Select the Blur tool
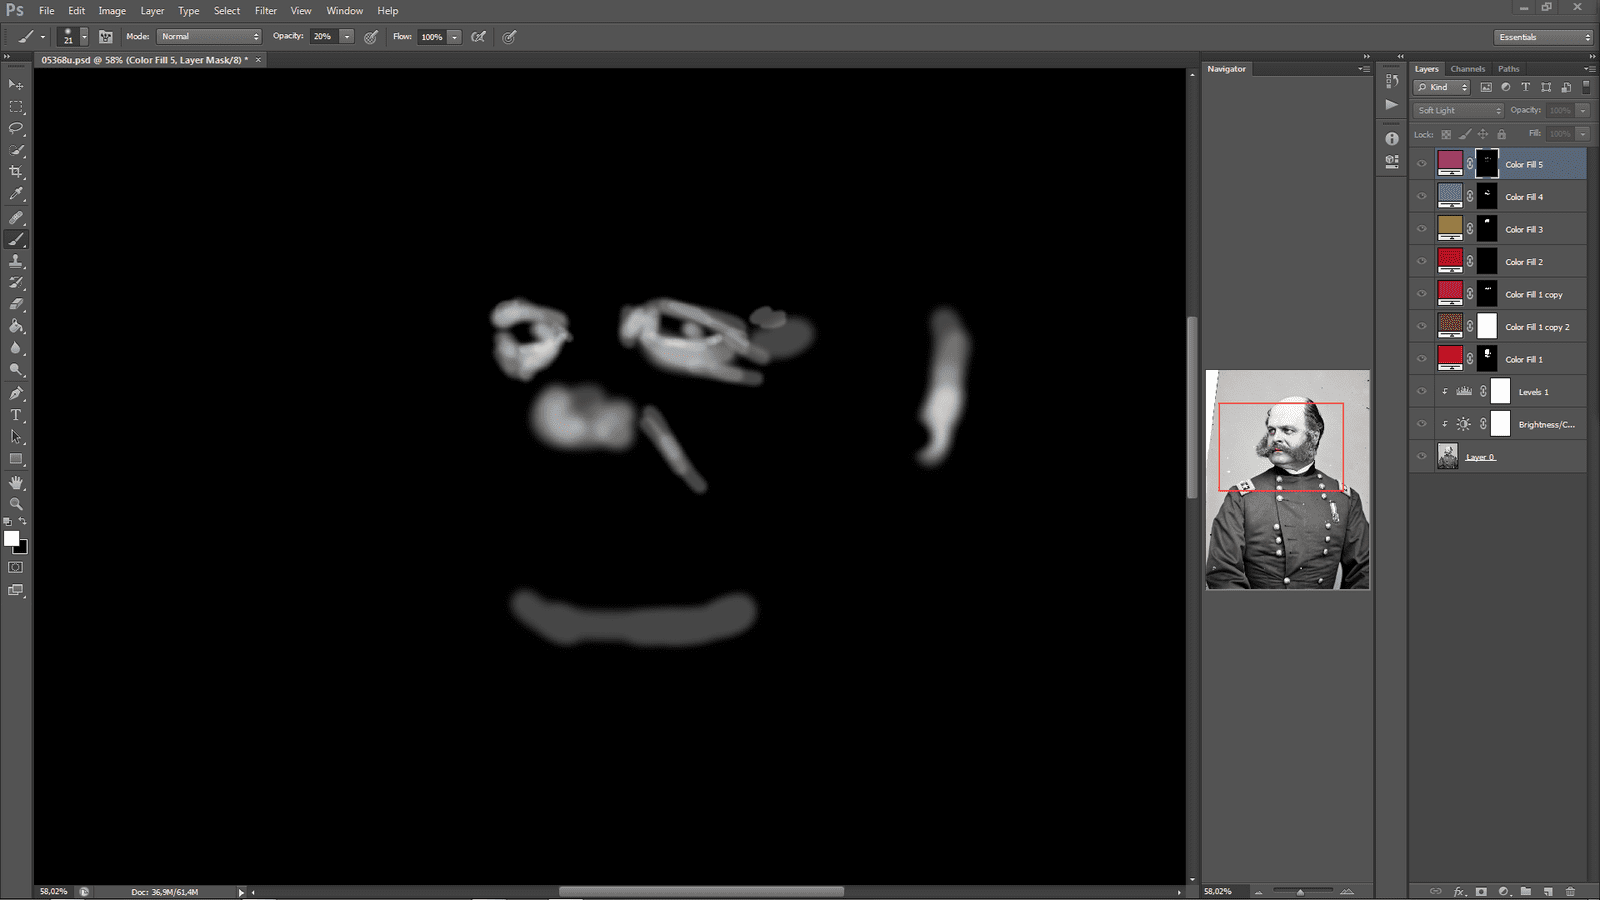Screen dimensions: 1600x900 (16, 348)
